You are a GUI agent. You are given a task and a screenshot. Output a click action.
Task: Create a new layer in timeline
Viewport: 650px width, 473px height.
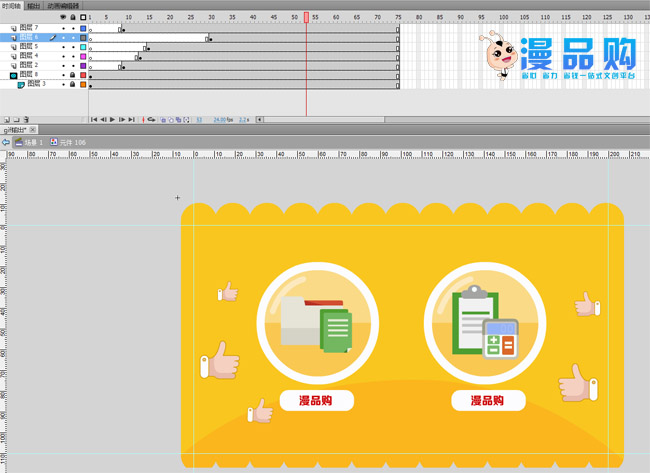[x=7, y=119]
